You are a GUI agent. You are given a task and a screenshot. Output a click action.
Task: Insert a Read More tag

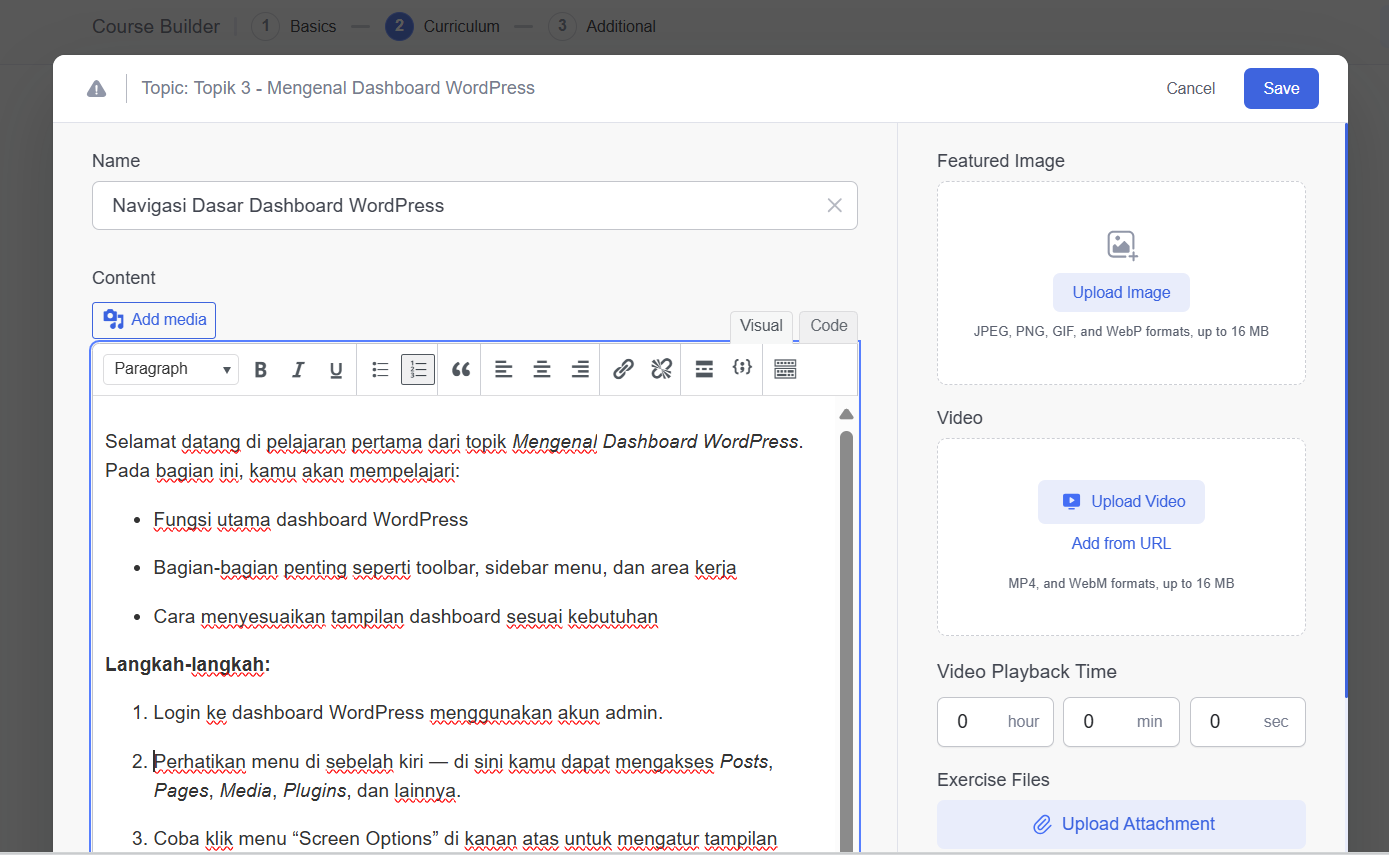pos(704,370)
